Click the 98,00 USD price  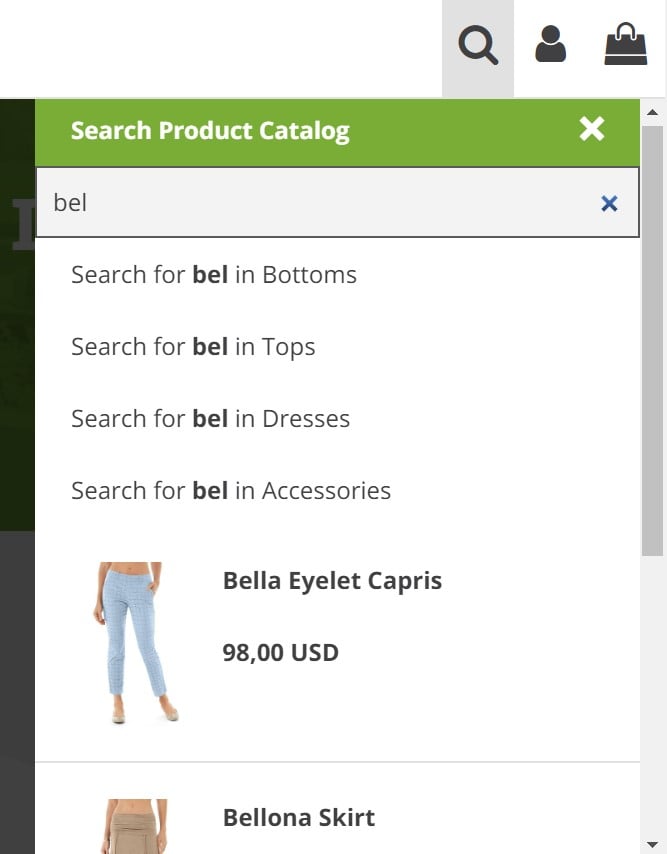tap(280, 652)
